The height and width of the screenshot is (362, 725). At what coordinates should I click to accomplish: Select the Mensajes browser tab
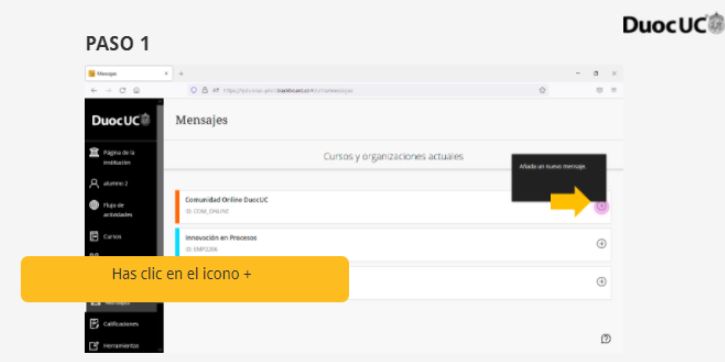tap(129, 74)
